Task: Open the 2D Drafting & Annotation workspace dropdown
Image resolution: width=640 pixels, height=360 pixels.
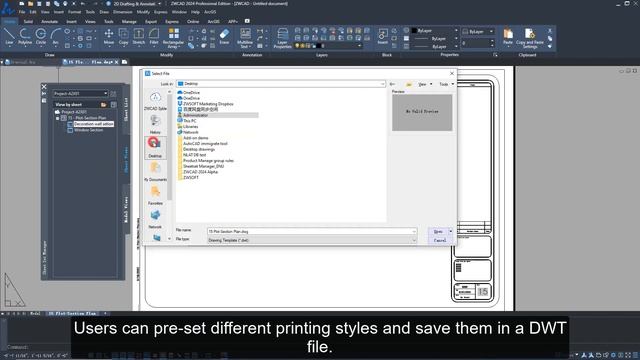Action: click(159, 4)
